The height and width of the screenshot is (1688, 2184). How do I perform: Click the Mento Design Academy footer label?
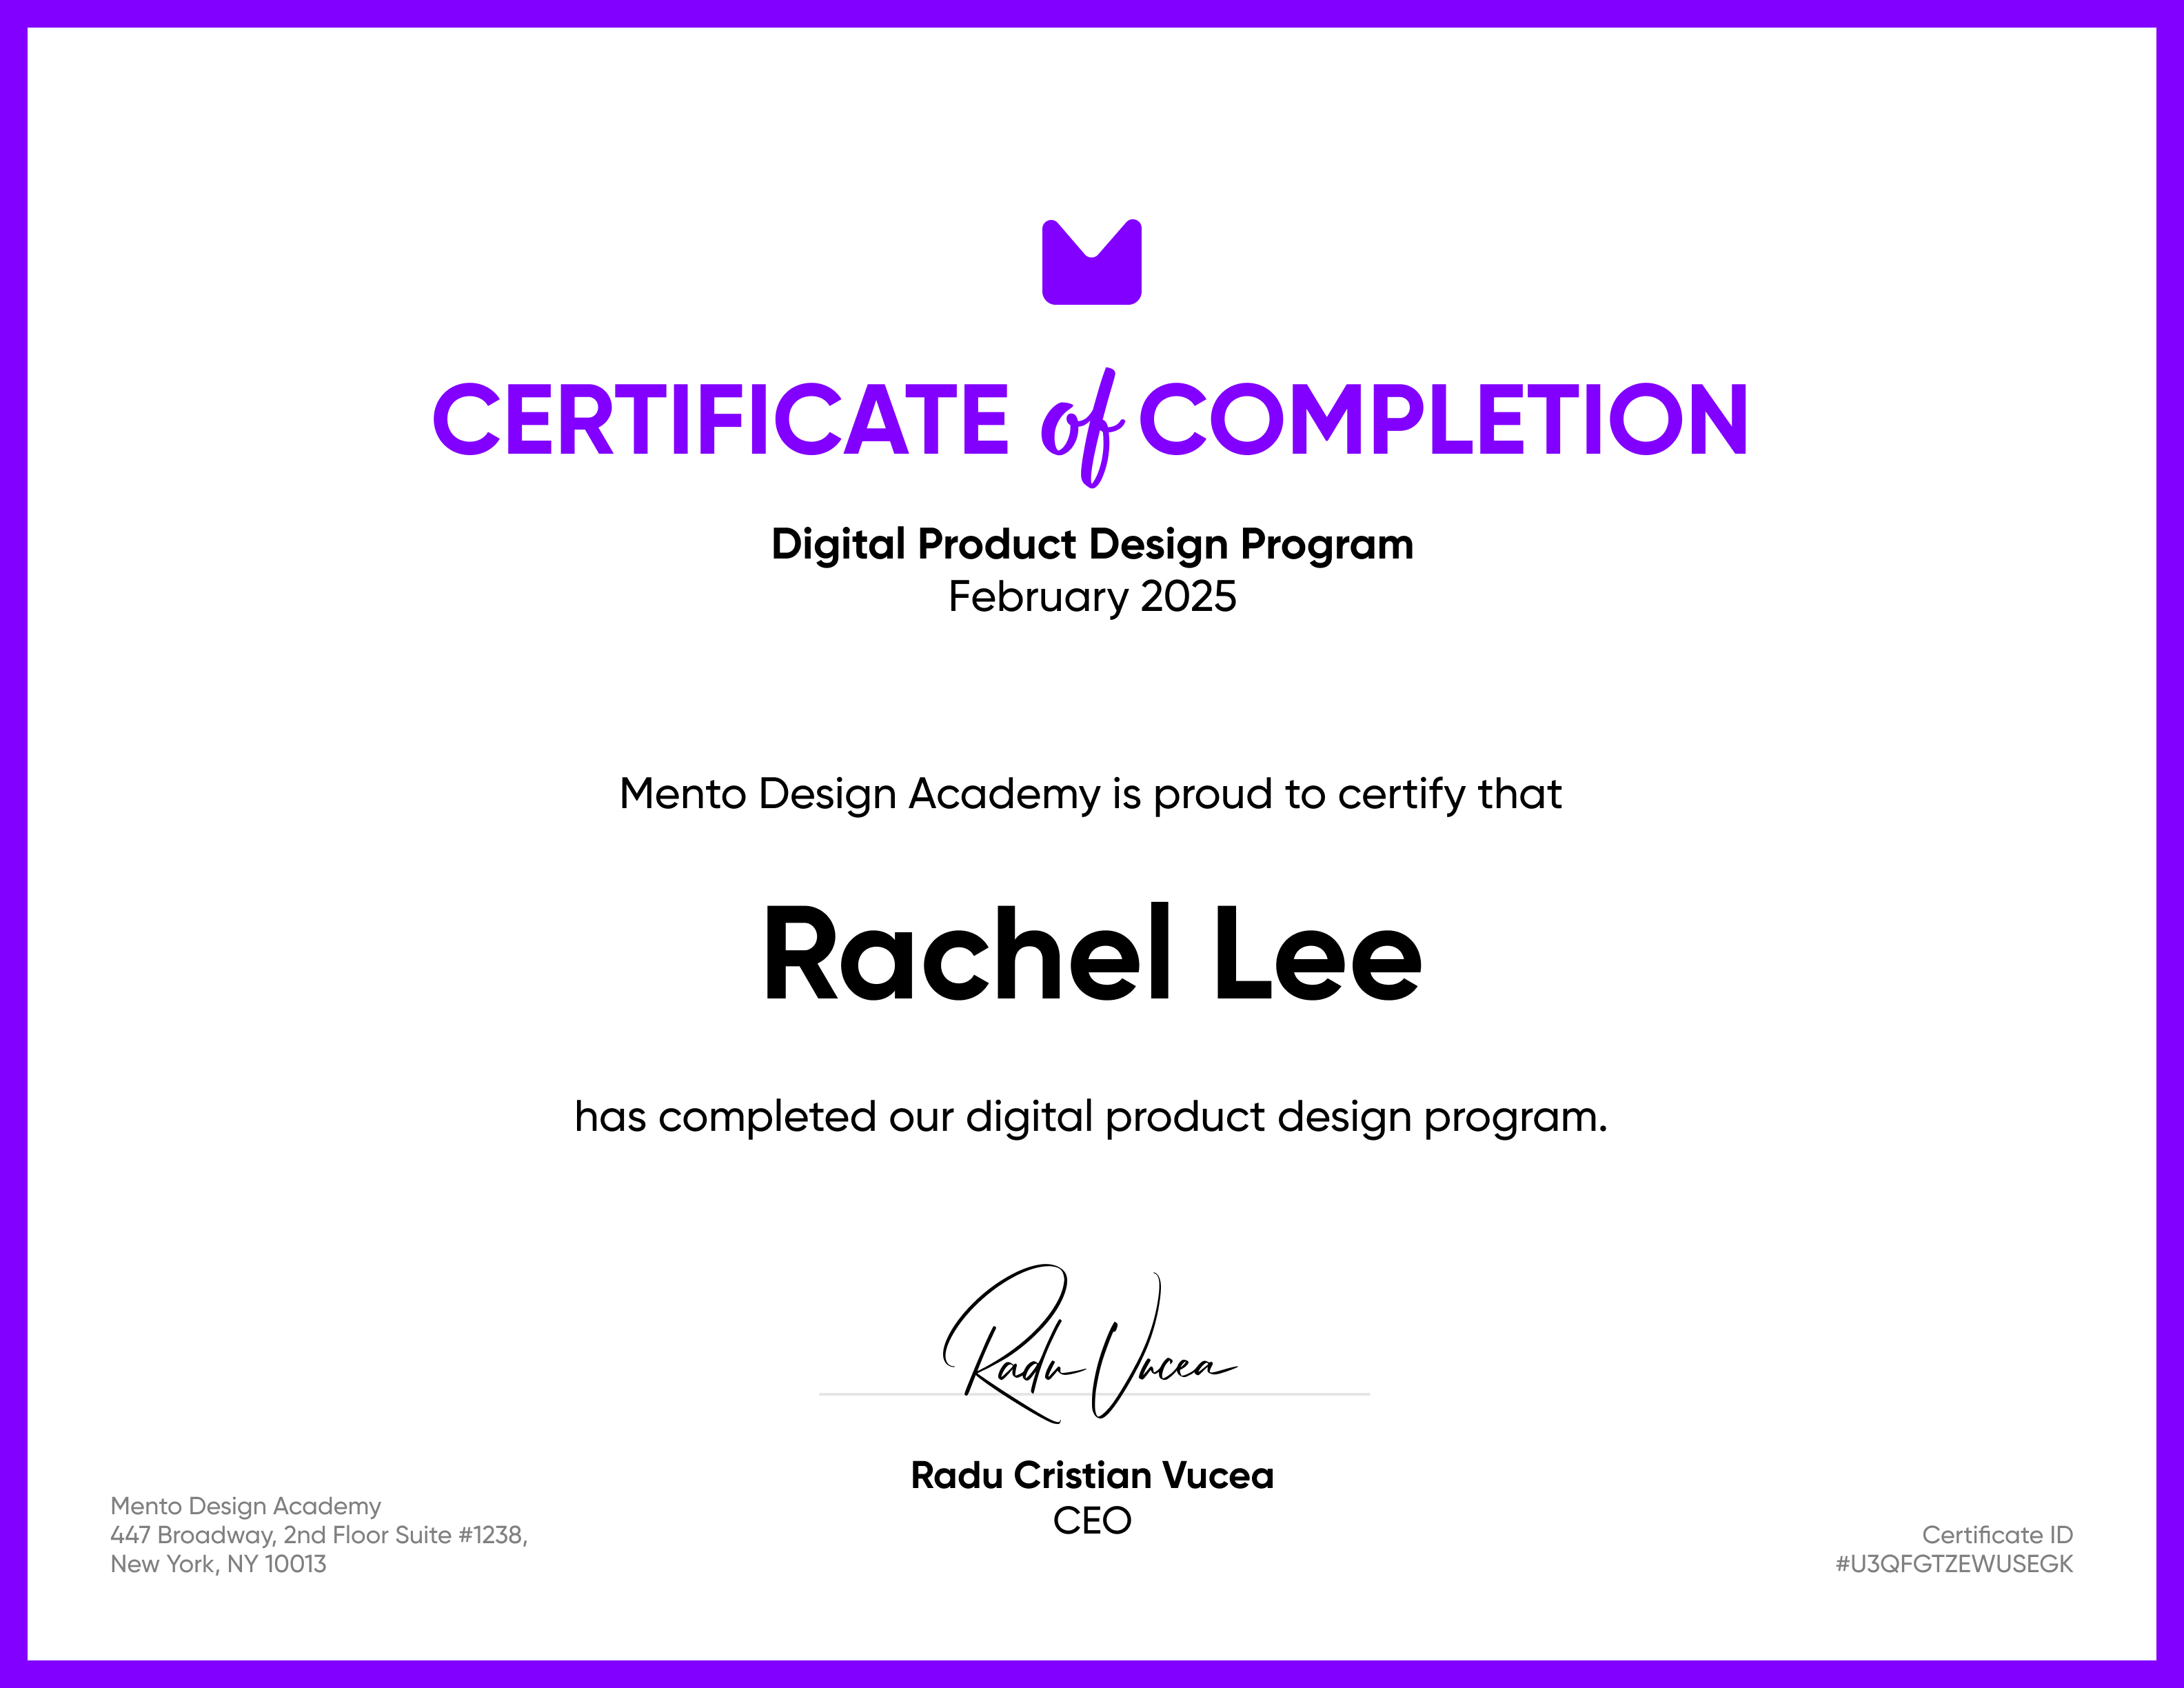point(245,1506)
